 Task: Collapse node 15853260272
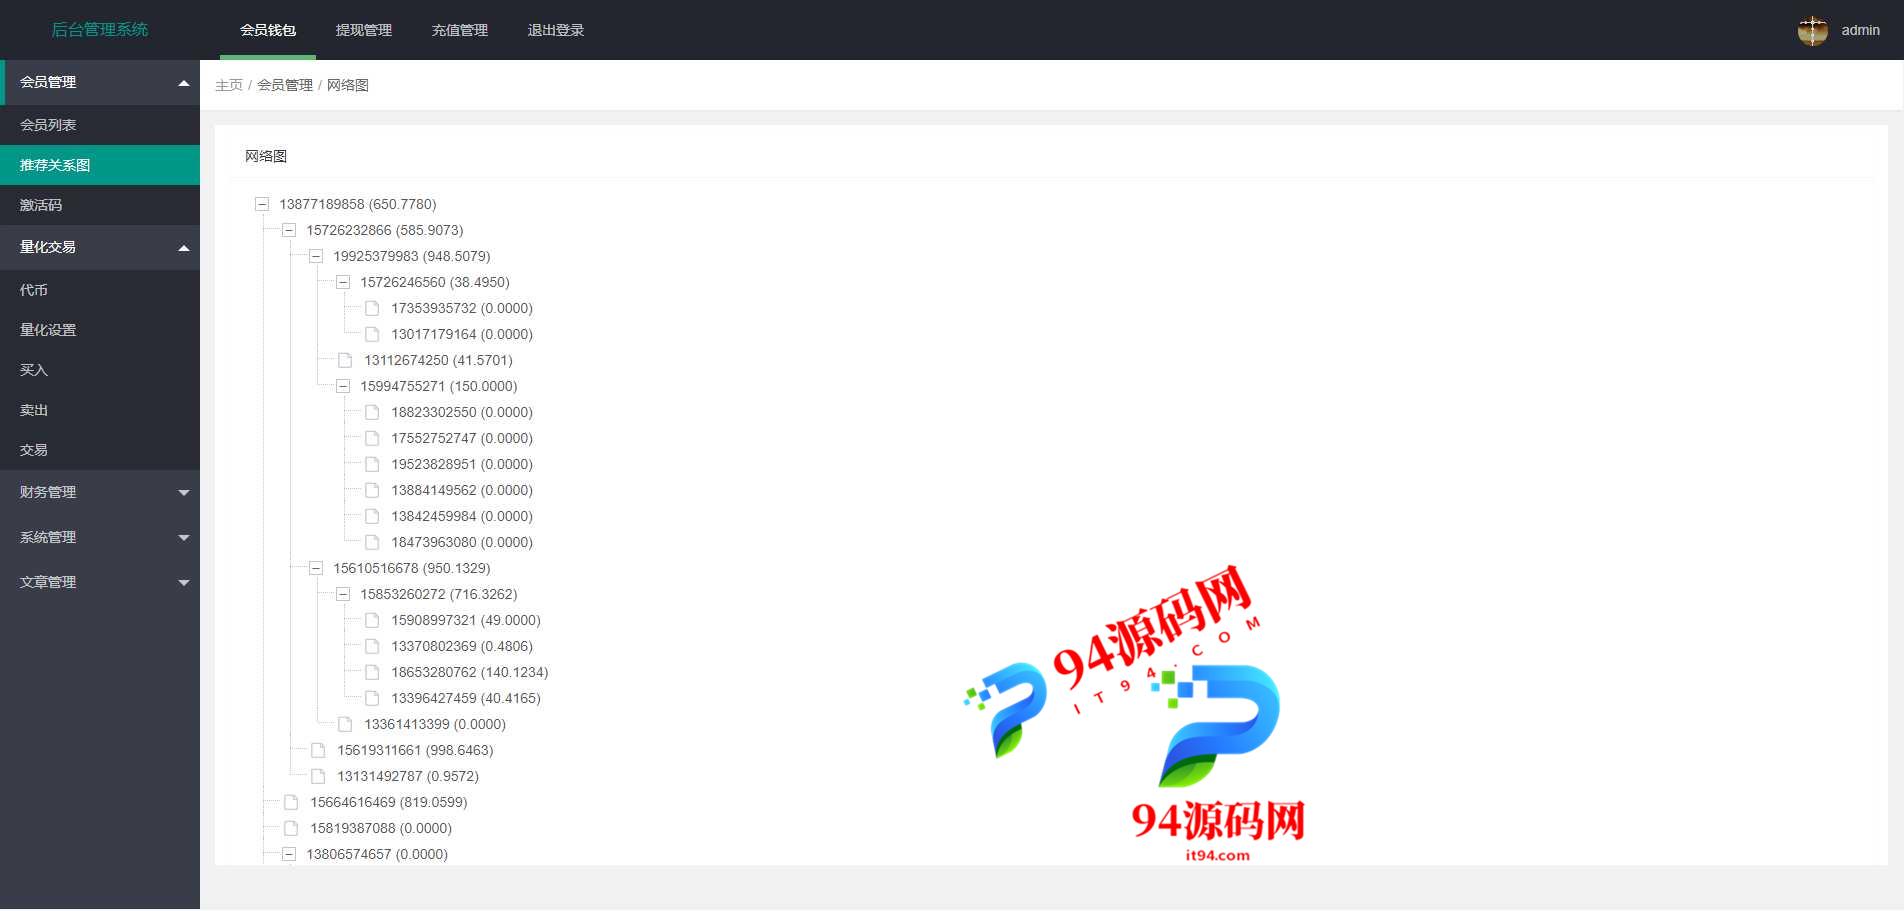tap(343, 594)
